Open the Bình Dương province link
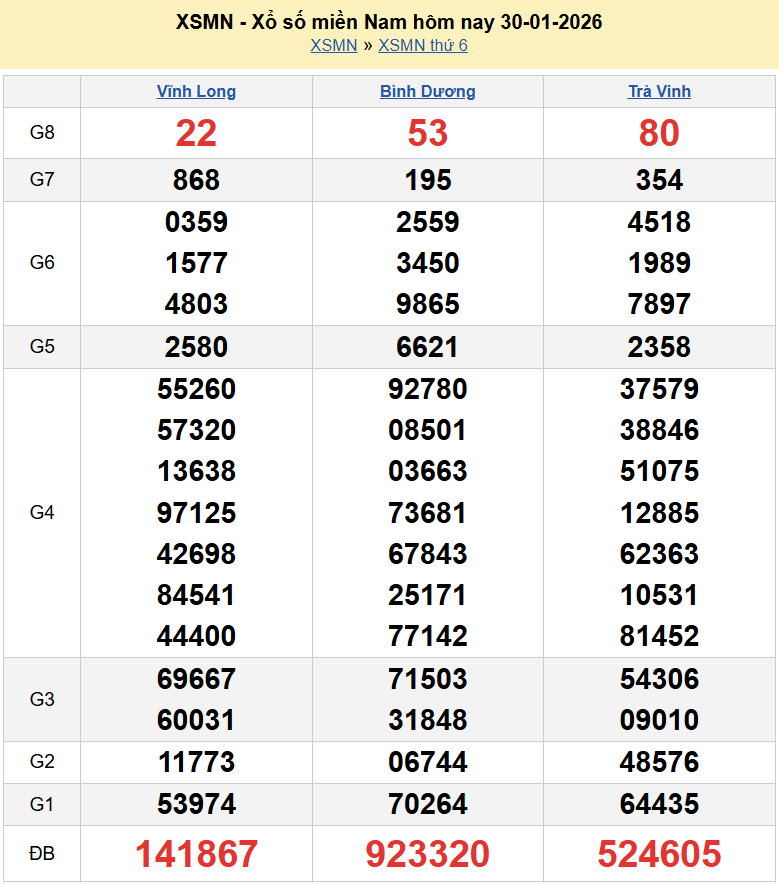The image size is (779, 884). click(x=427, y=91)
